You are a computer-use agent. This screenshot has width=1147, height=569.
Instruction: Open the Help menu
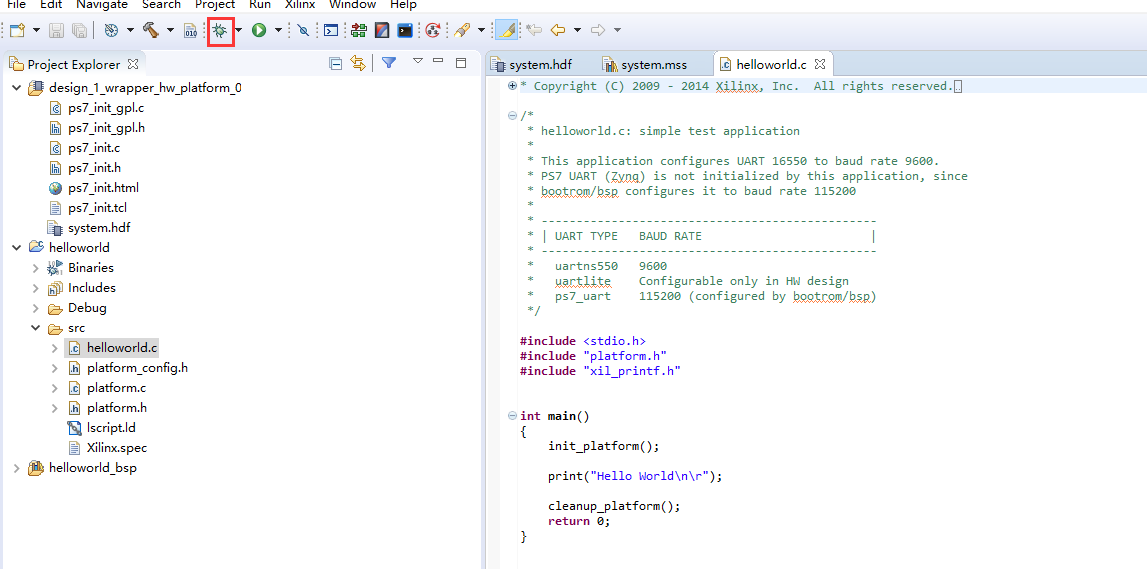coord(403,4)
